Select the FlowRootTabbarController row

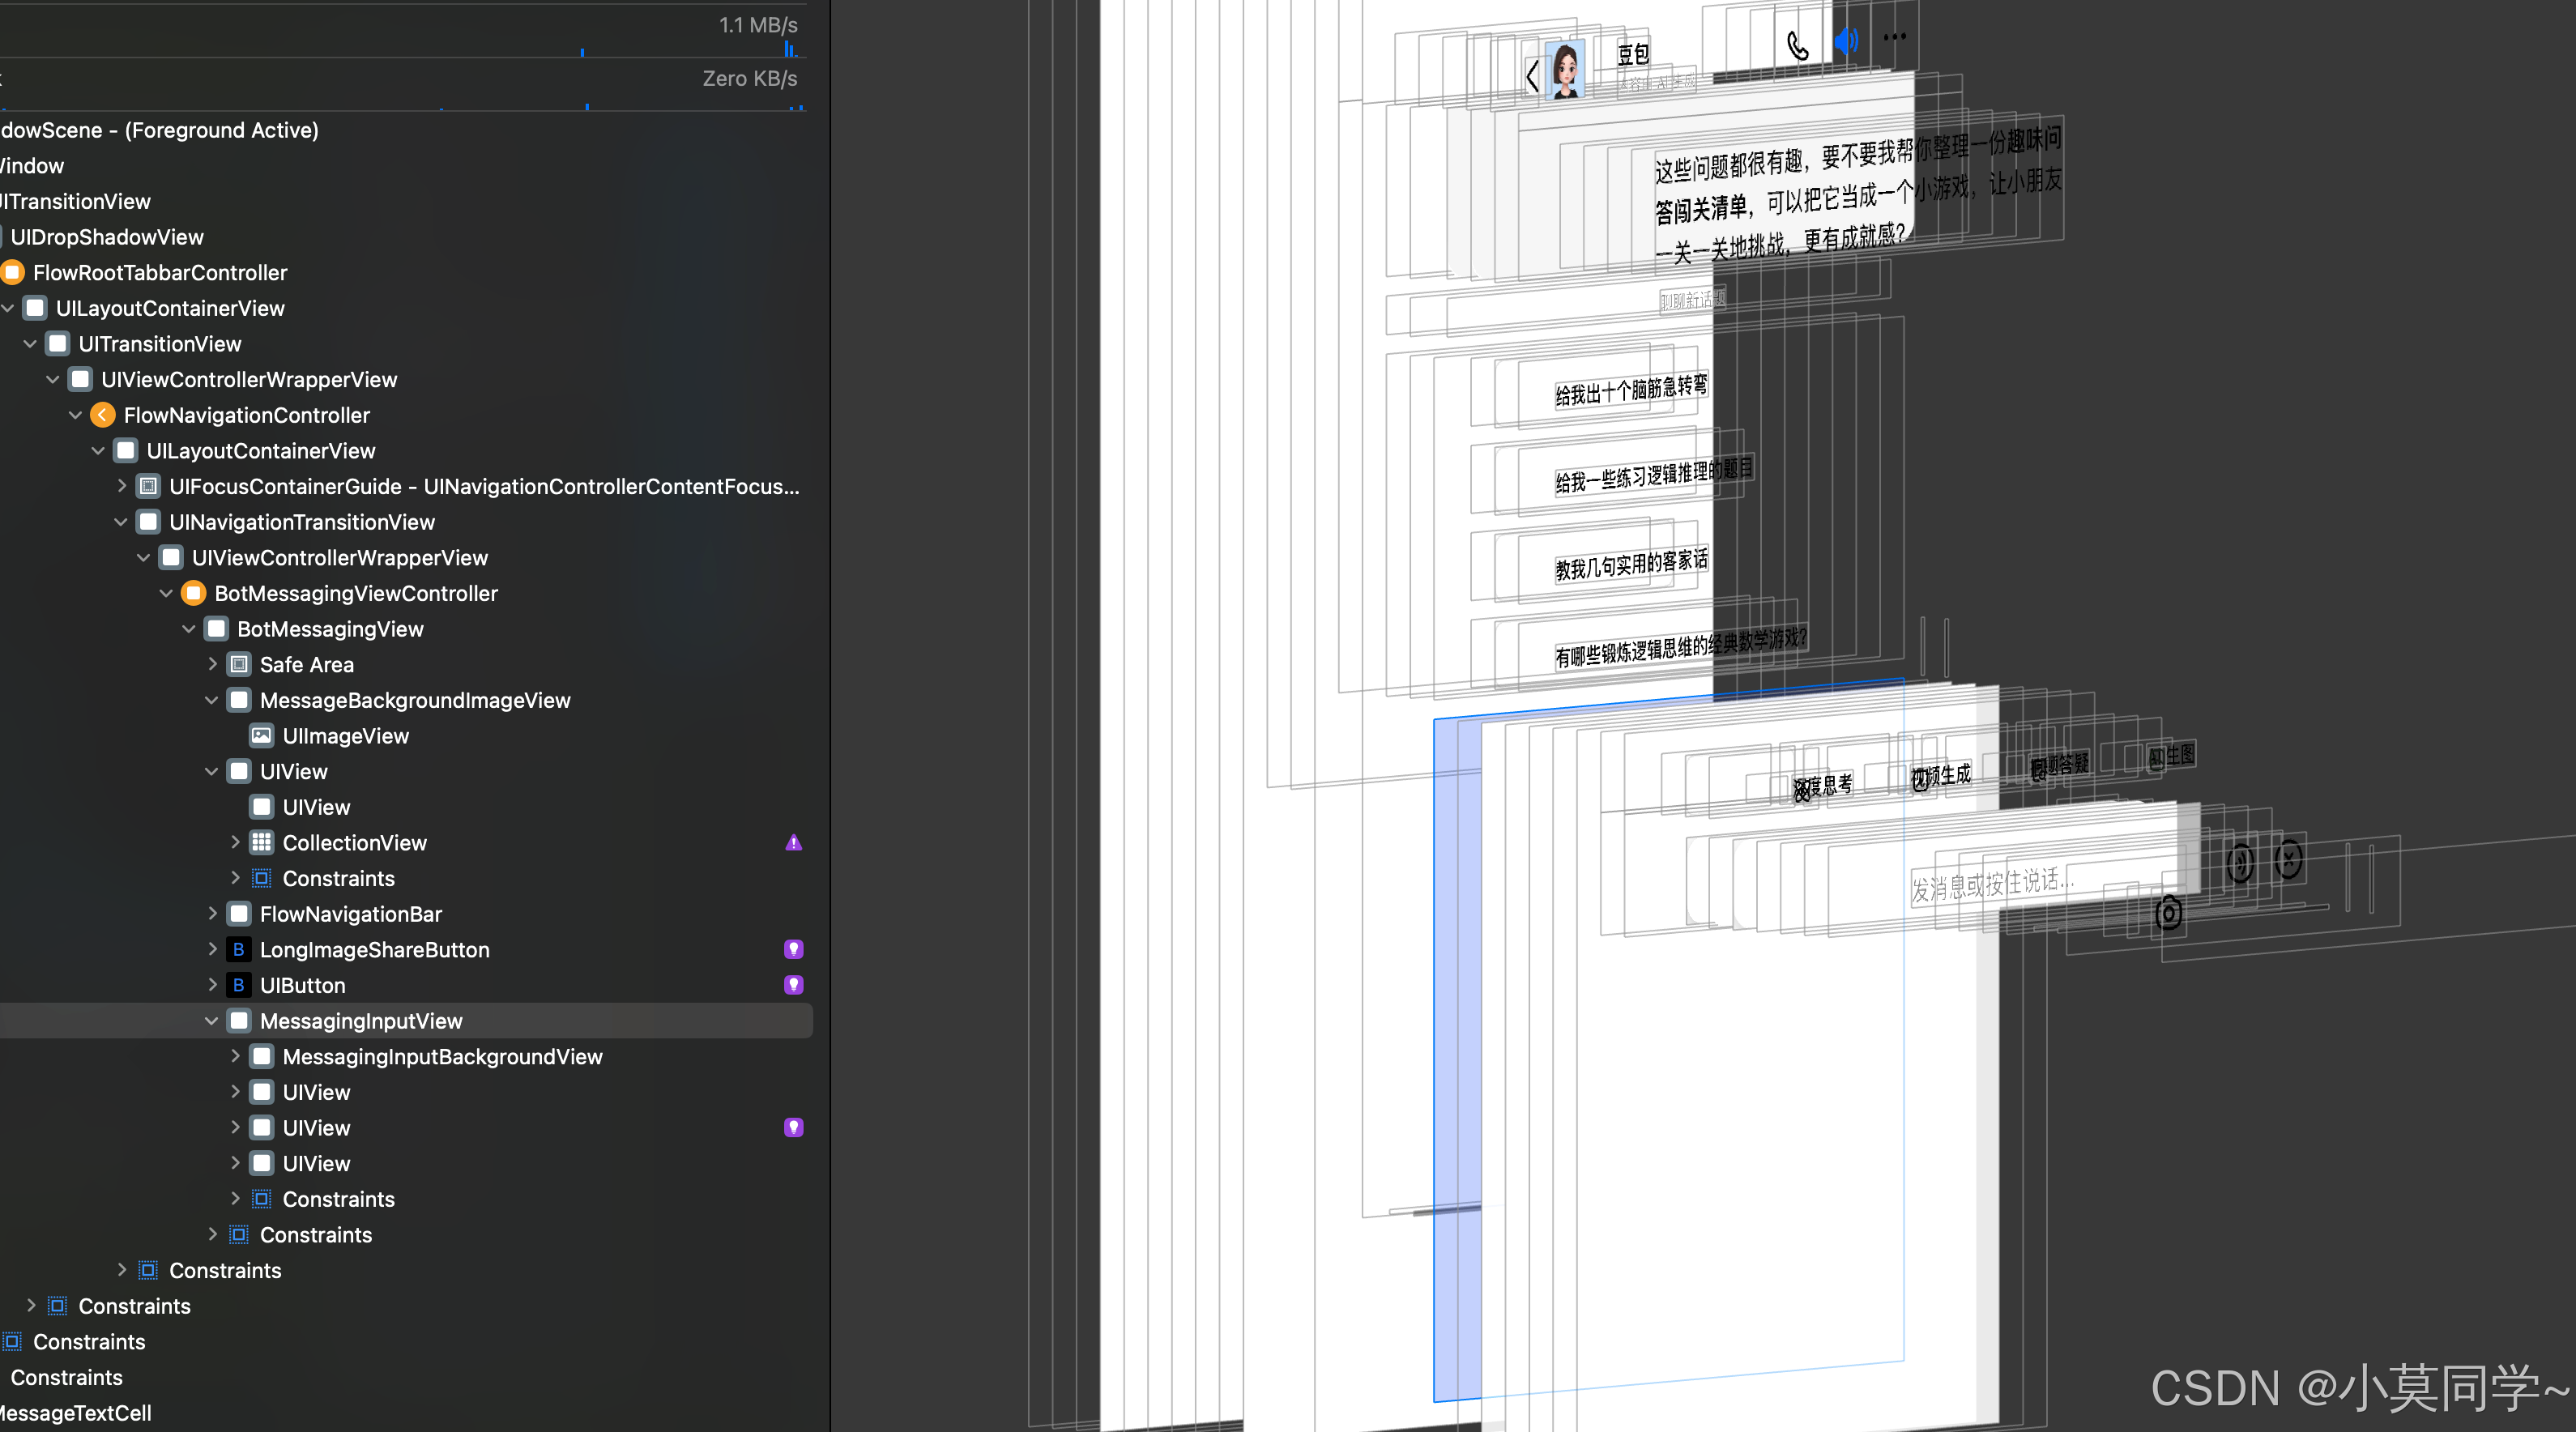[159, 273]
